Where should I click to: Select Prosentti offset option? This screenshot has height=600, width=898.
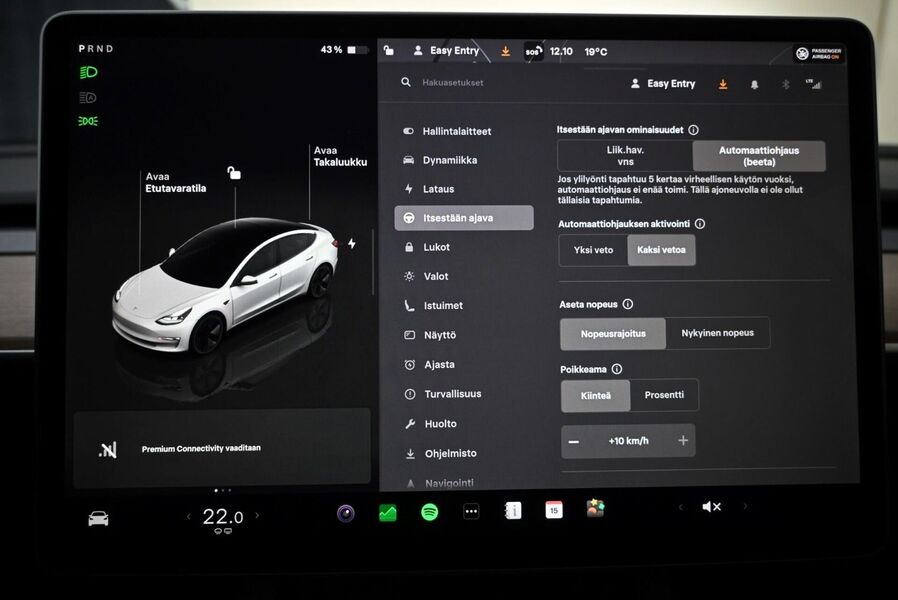(x=664, y=395)
